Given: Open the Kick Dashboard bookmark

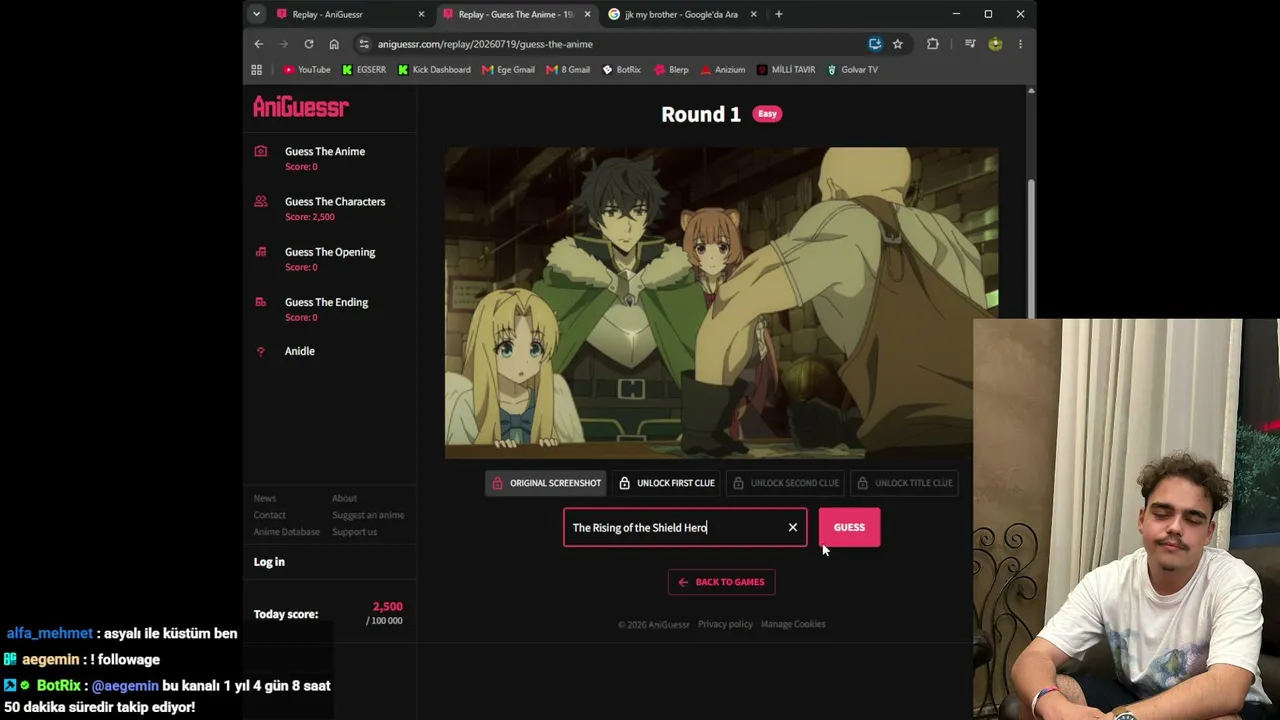Looking at the screenshot, I should [434, 70].
